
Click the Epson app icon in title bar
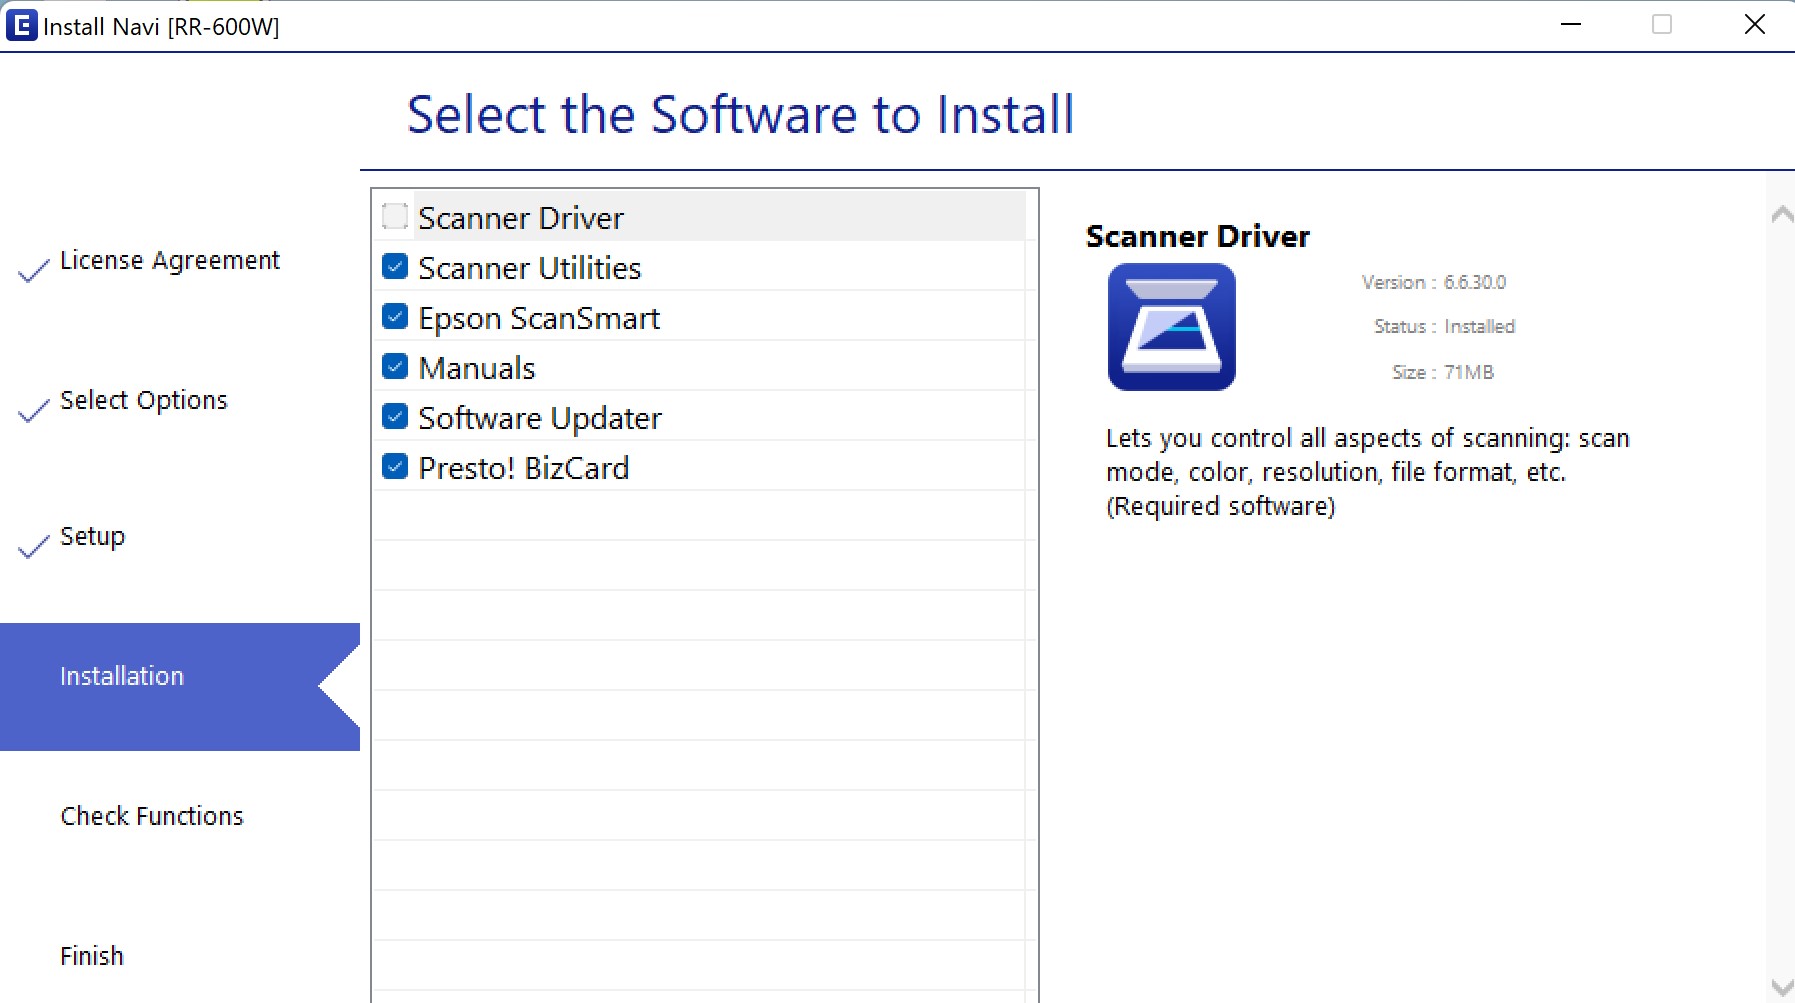point(21,25)
